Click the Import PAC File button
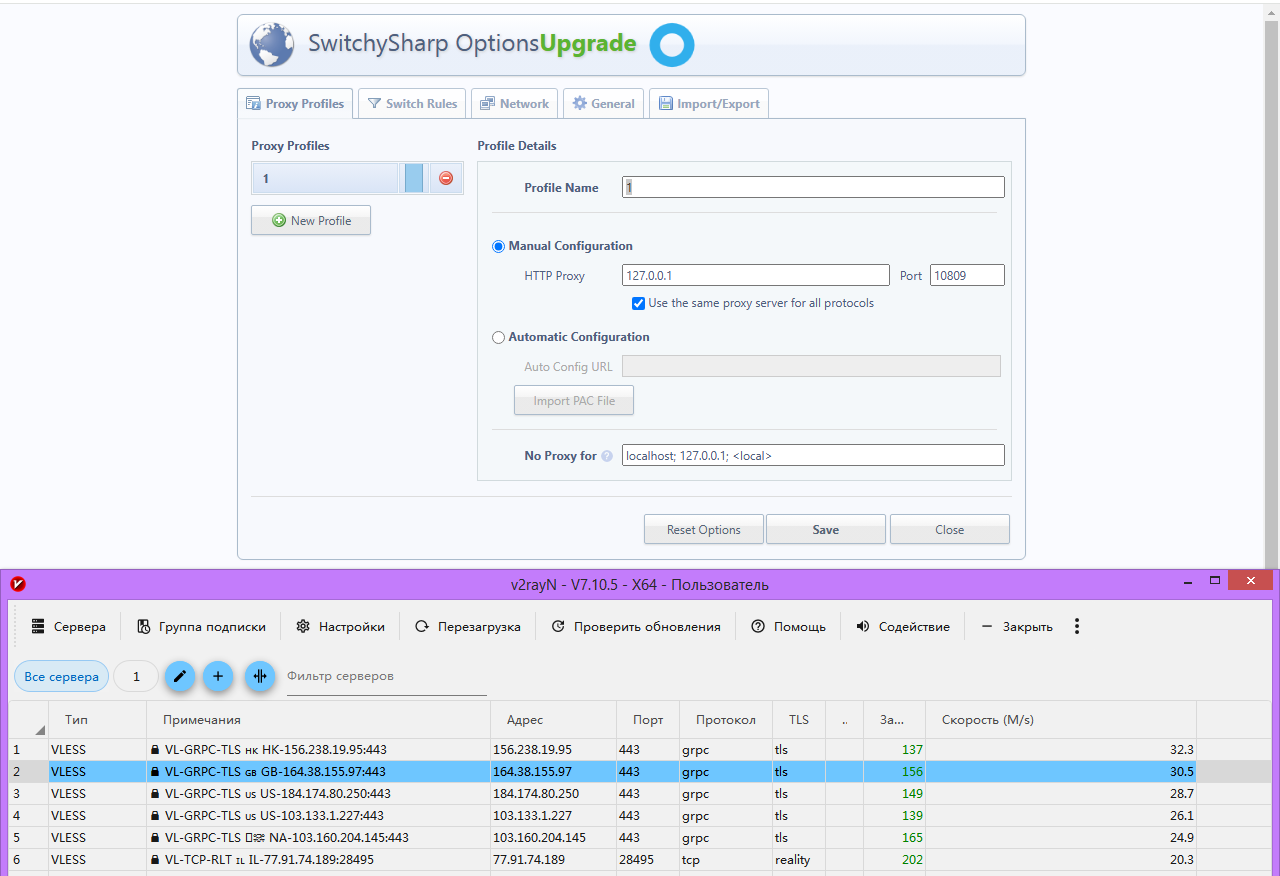 [x=574, y=401]
